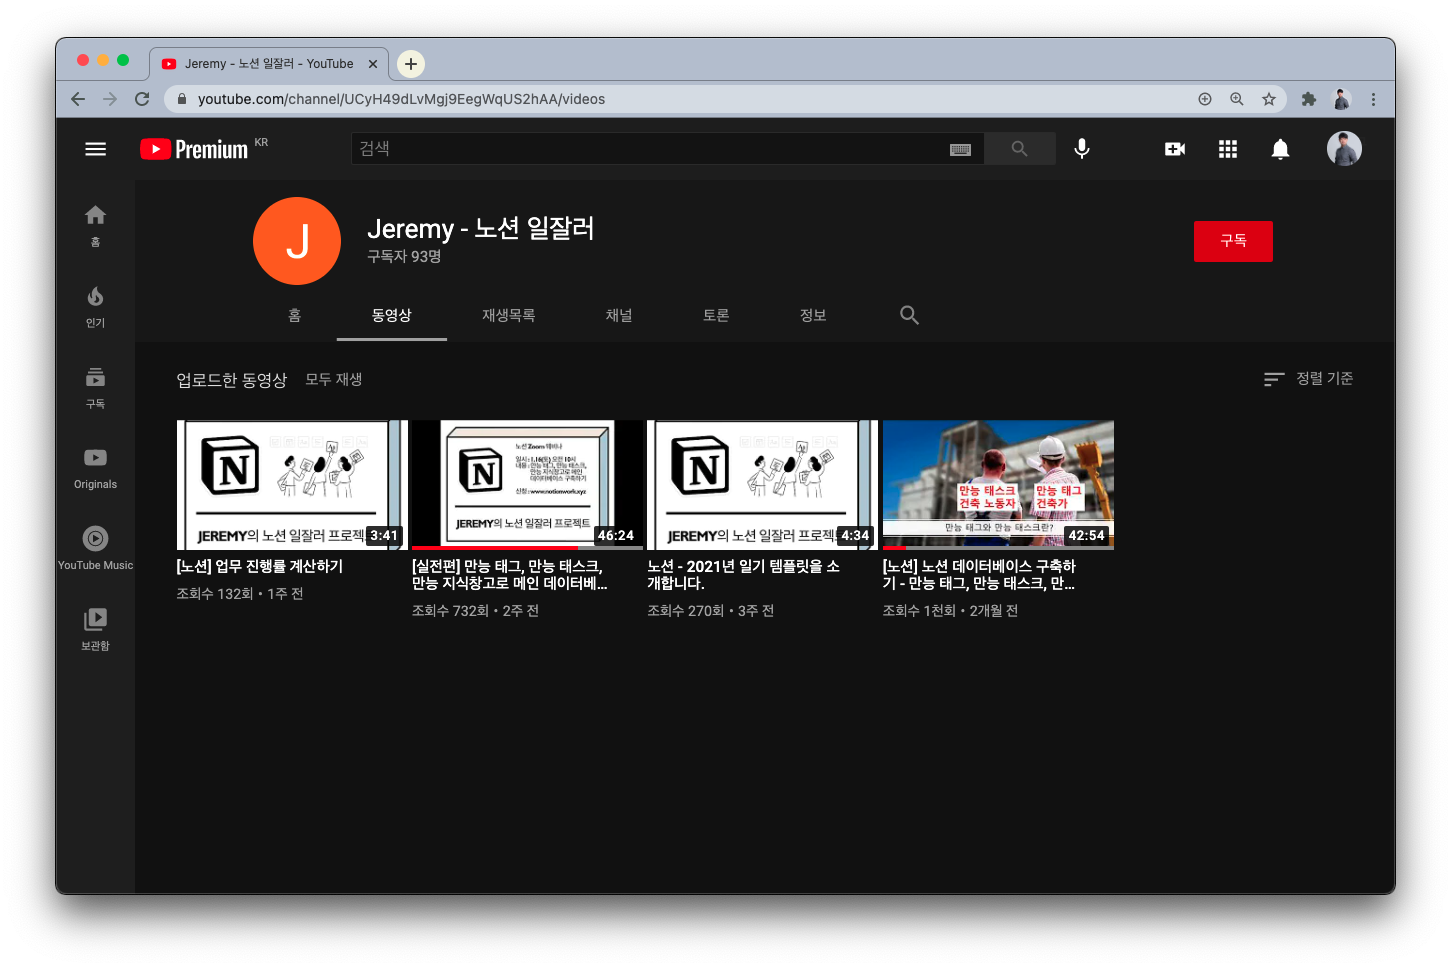Open Library (보관함) in the sidebar
The image size is (1451, 968).
pos(95,631)
